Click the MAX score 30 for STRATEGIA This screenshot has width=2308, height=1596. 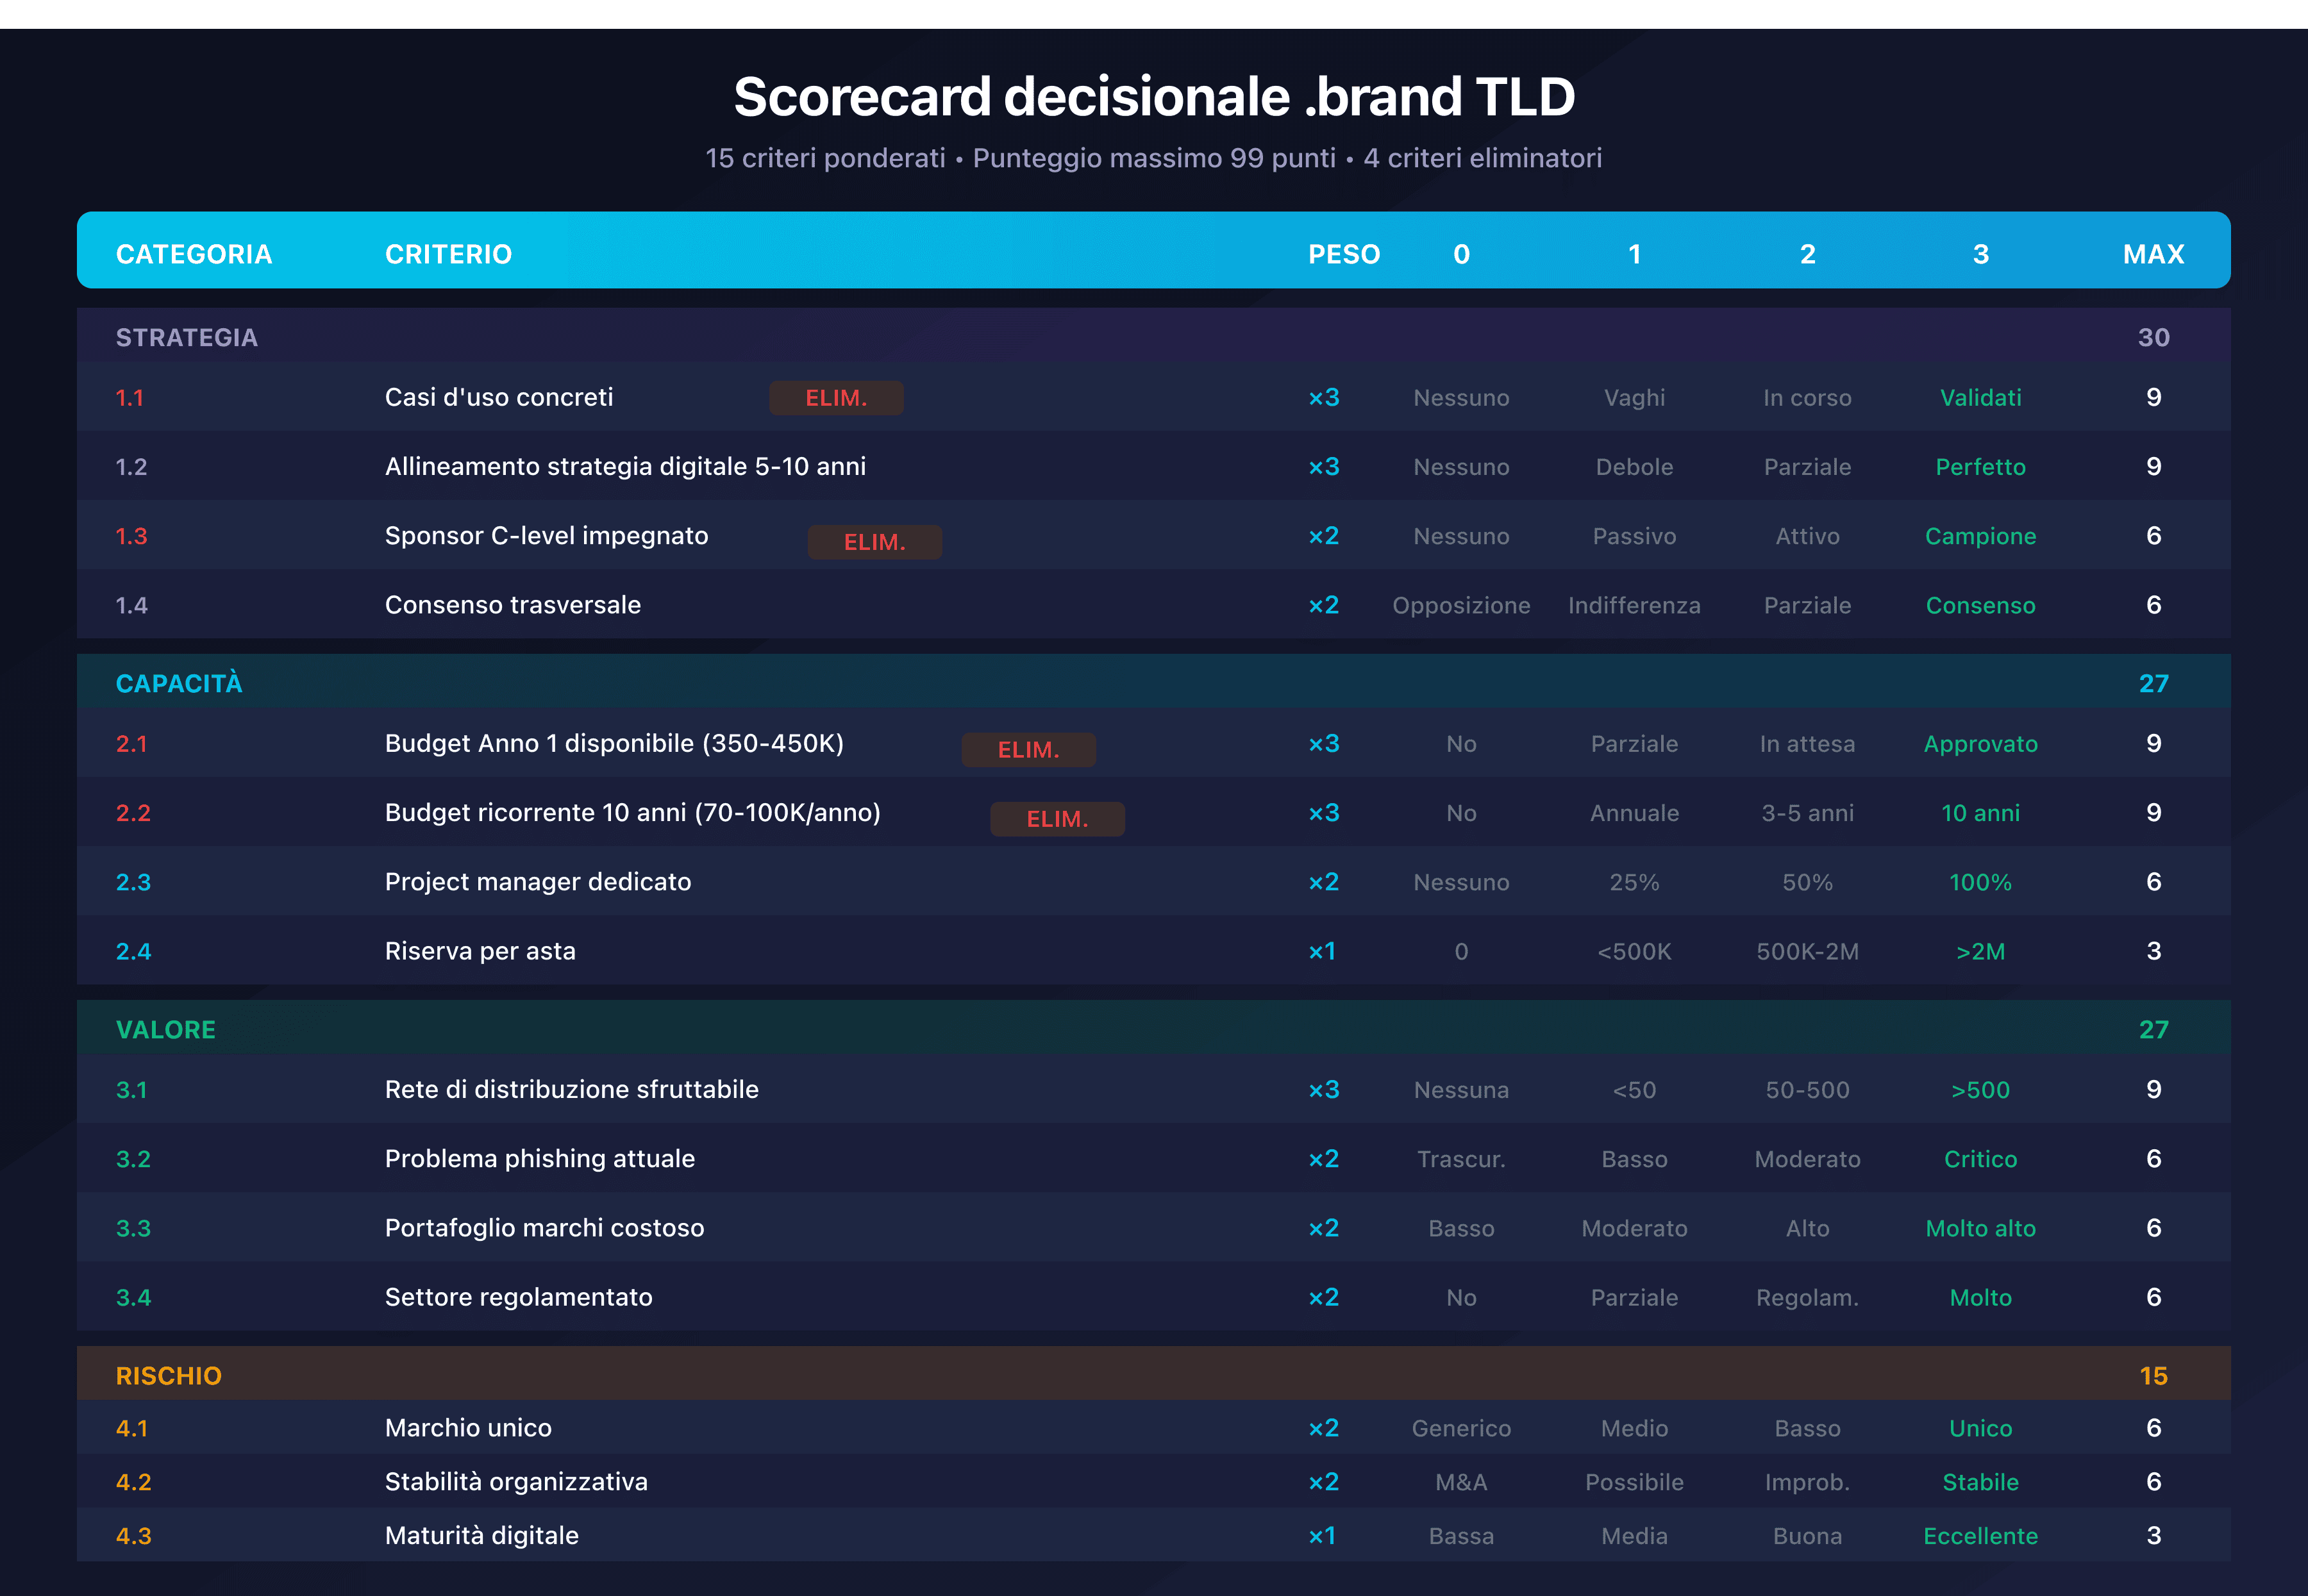click(x=2153, y=337)
